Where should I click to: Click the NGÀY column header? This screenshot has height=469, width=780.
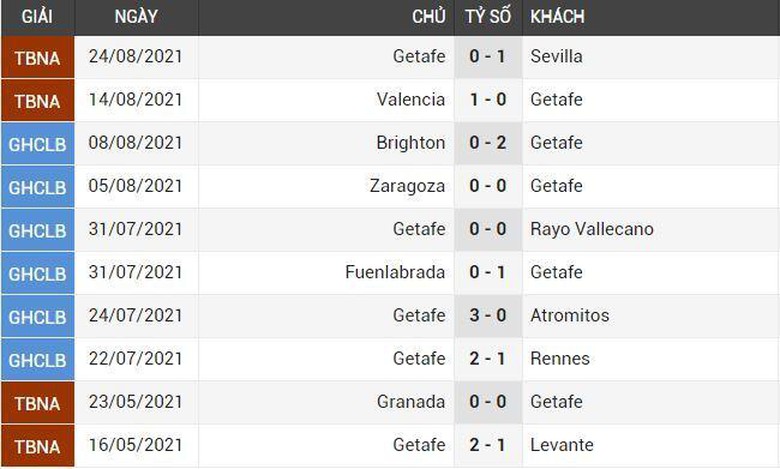click(135, 17)
